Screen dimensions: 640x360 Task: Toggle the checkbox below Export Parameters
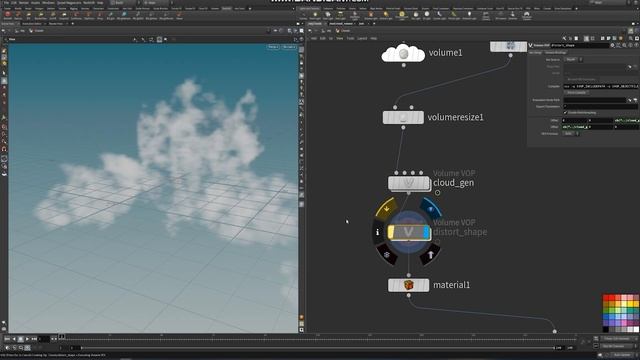[x=566, y=113]
